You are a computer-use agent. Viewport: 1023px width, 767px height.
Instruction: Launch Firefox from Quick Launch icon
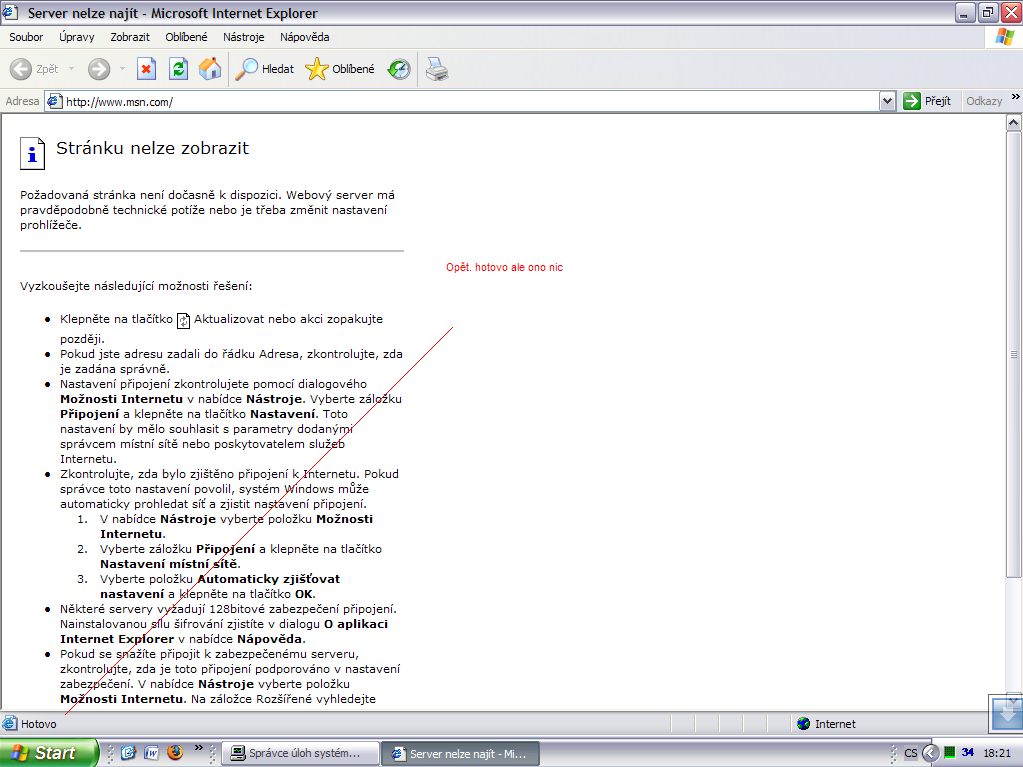(175, 753)
